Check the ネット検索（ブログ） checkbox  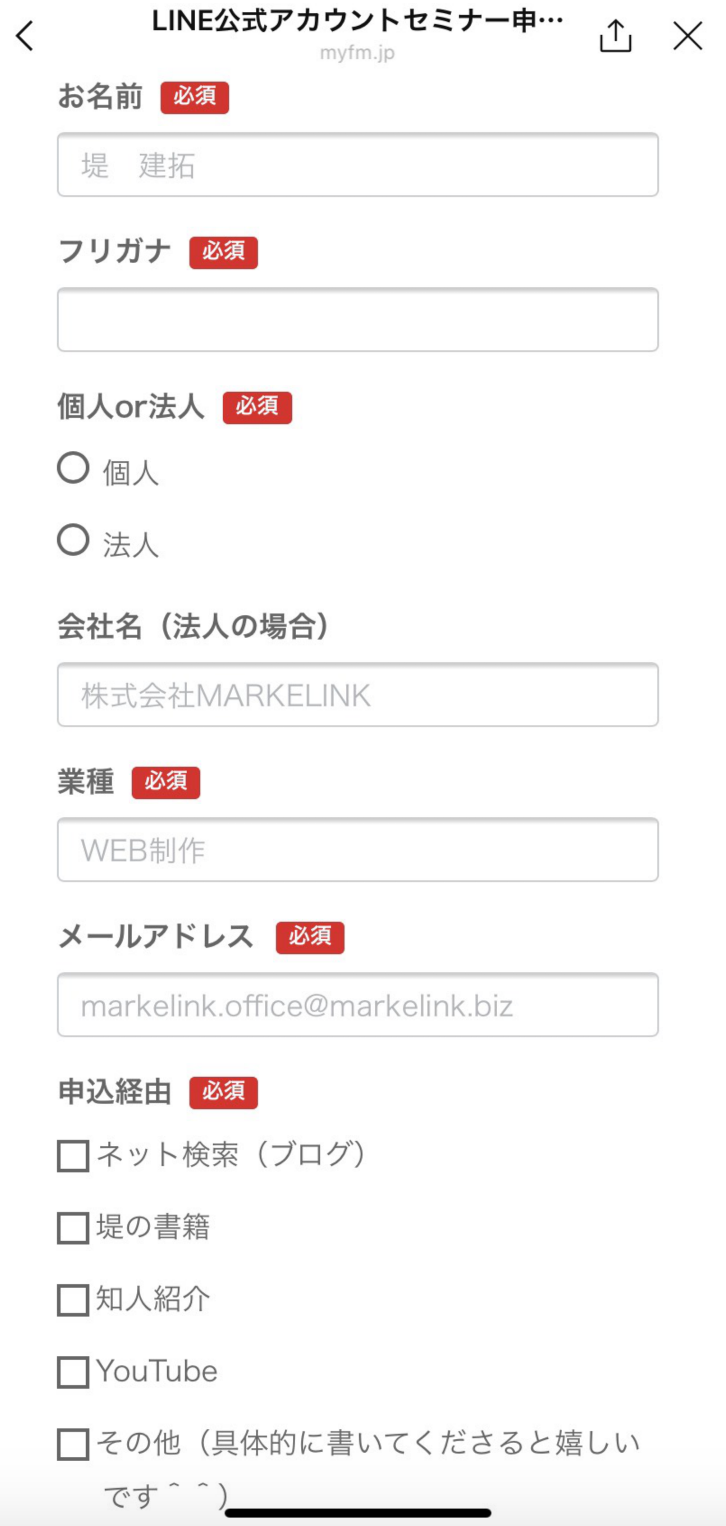pos(73,1156)
